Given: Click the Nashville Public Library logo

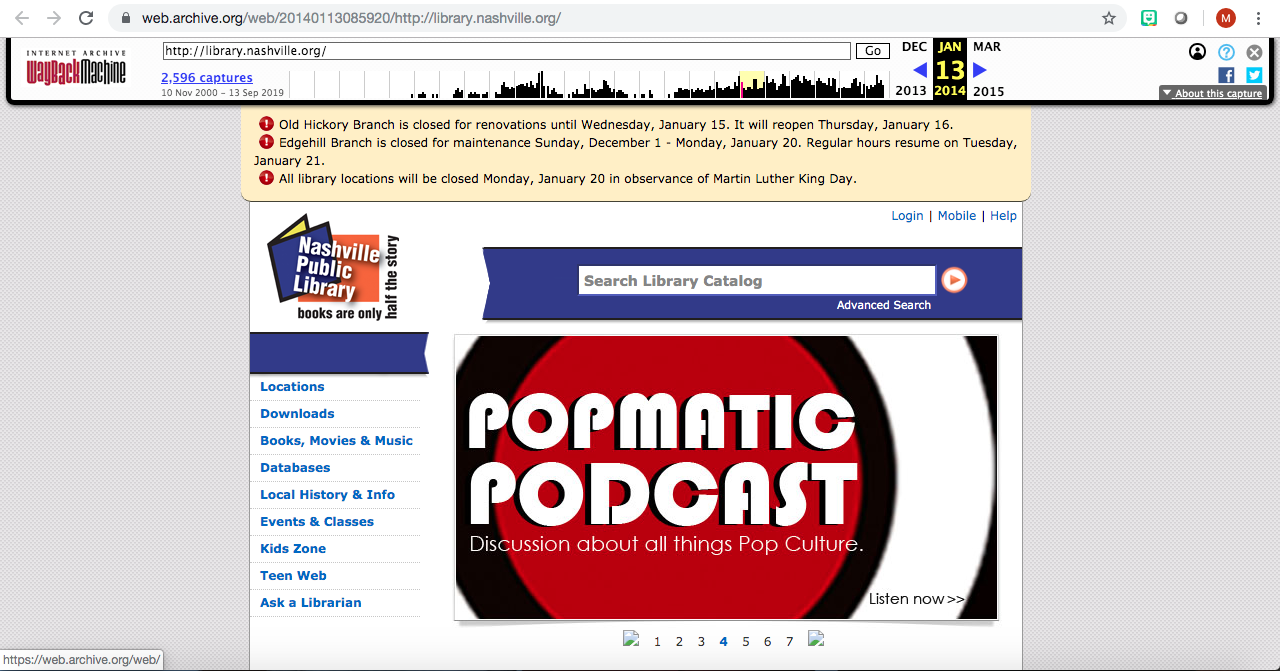Looking at the screenshot, I should (332, 267).
